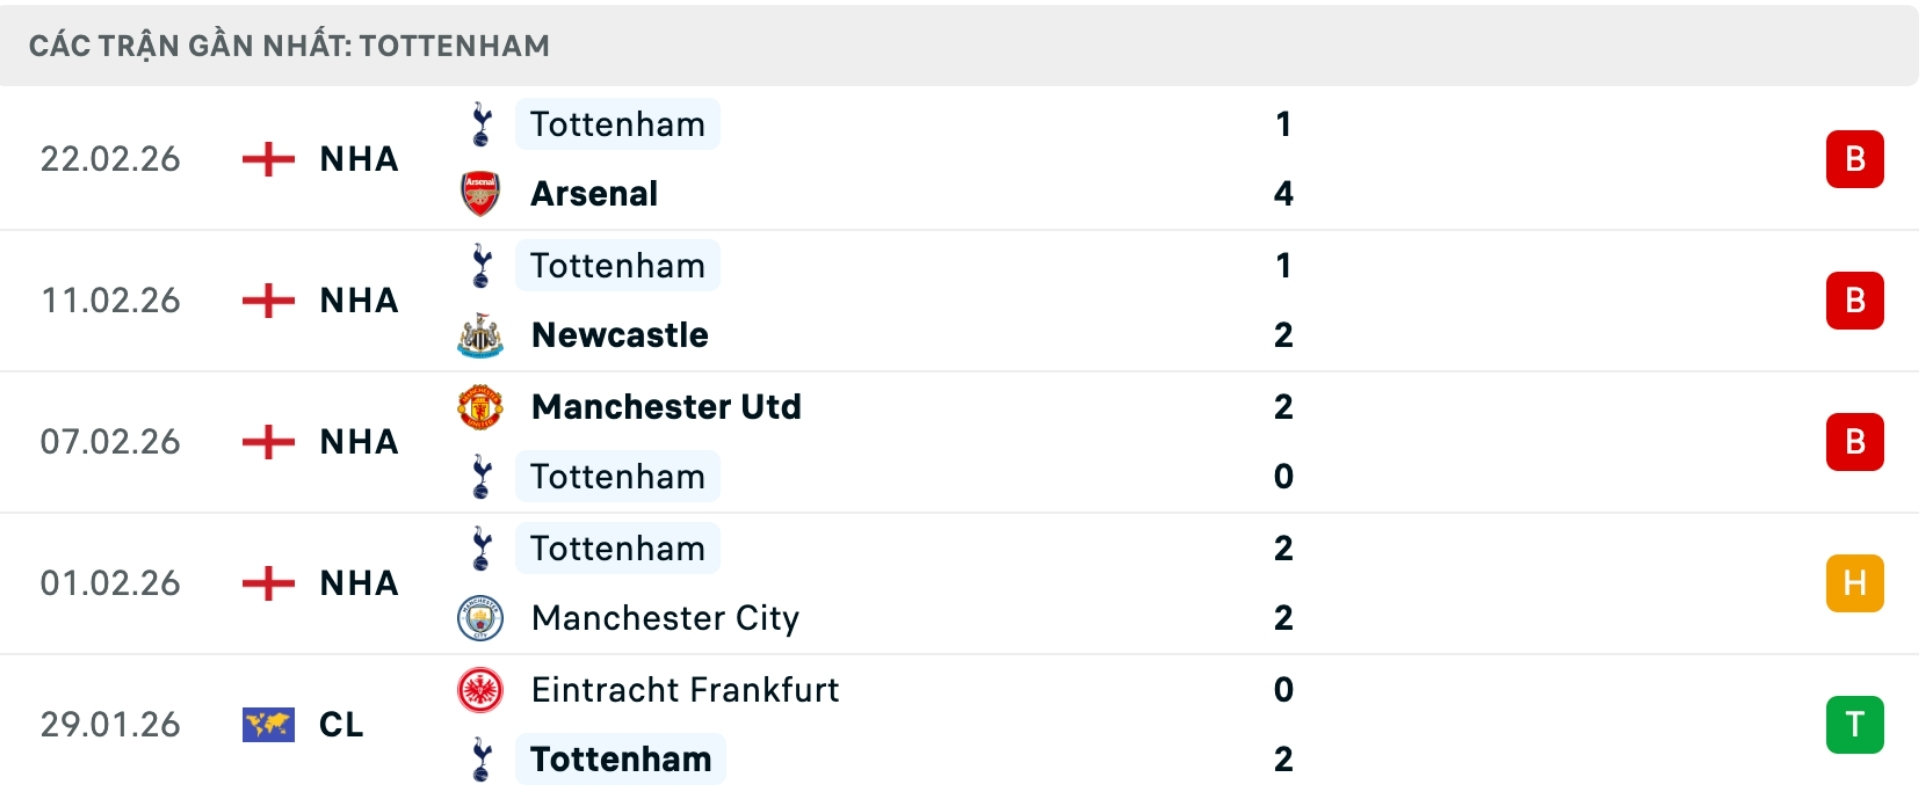Click the red B badge for the Arsenal match

[x=1855, y=158]
